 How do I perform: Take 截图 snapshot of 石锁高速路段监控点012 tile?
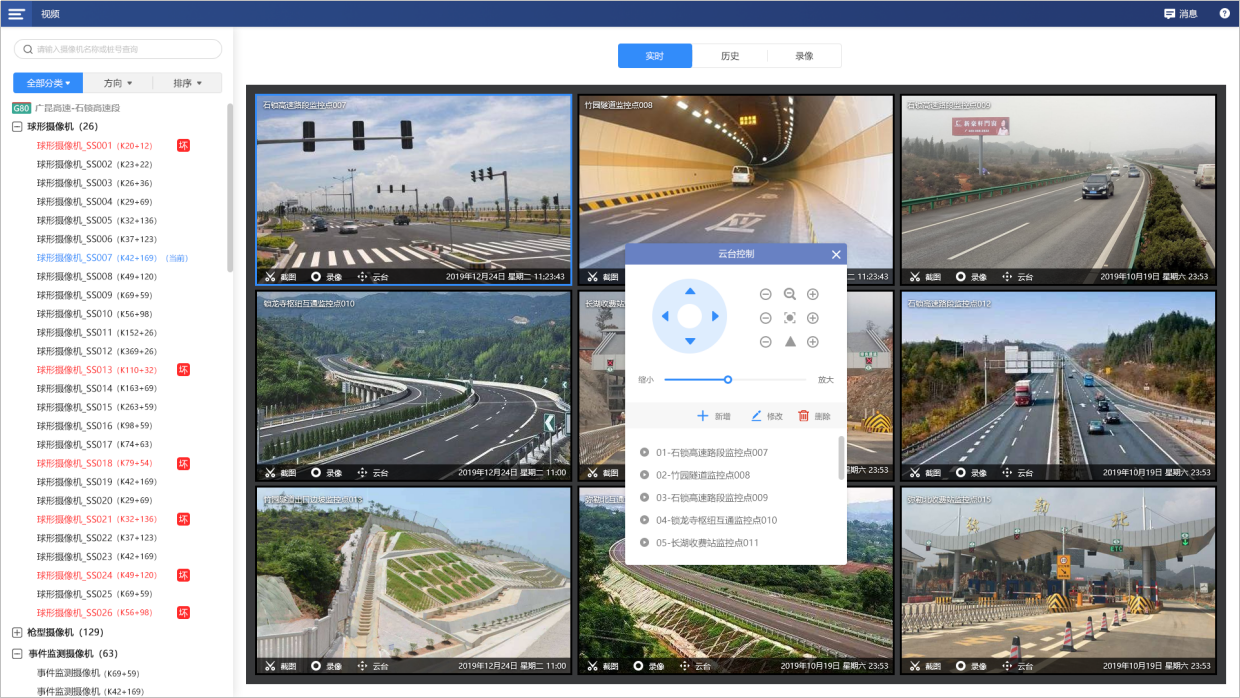tap(924, 472)
